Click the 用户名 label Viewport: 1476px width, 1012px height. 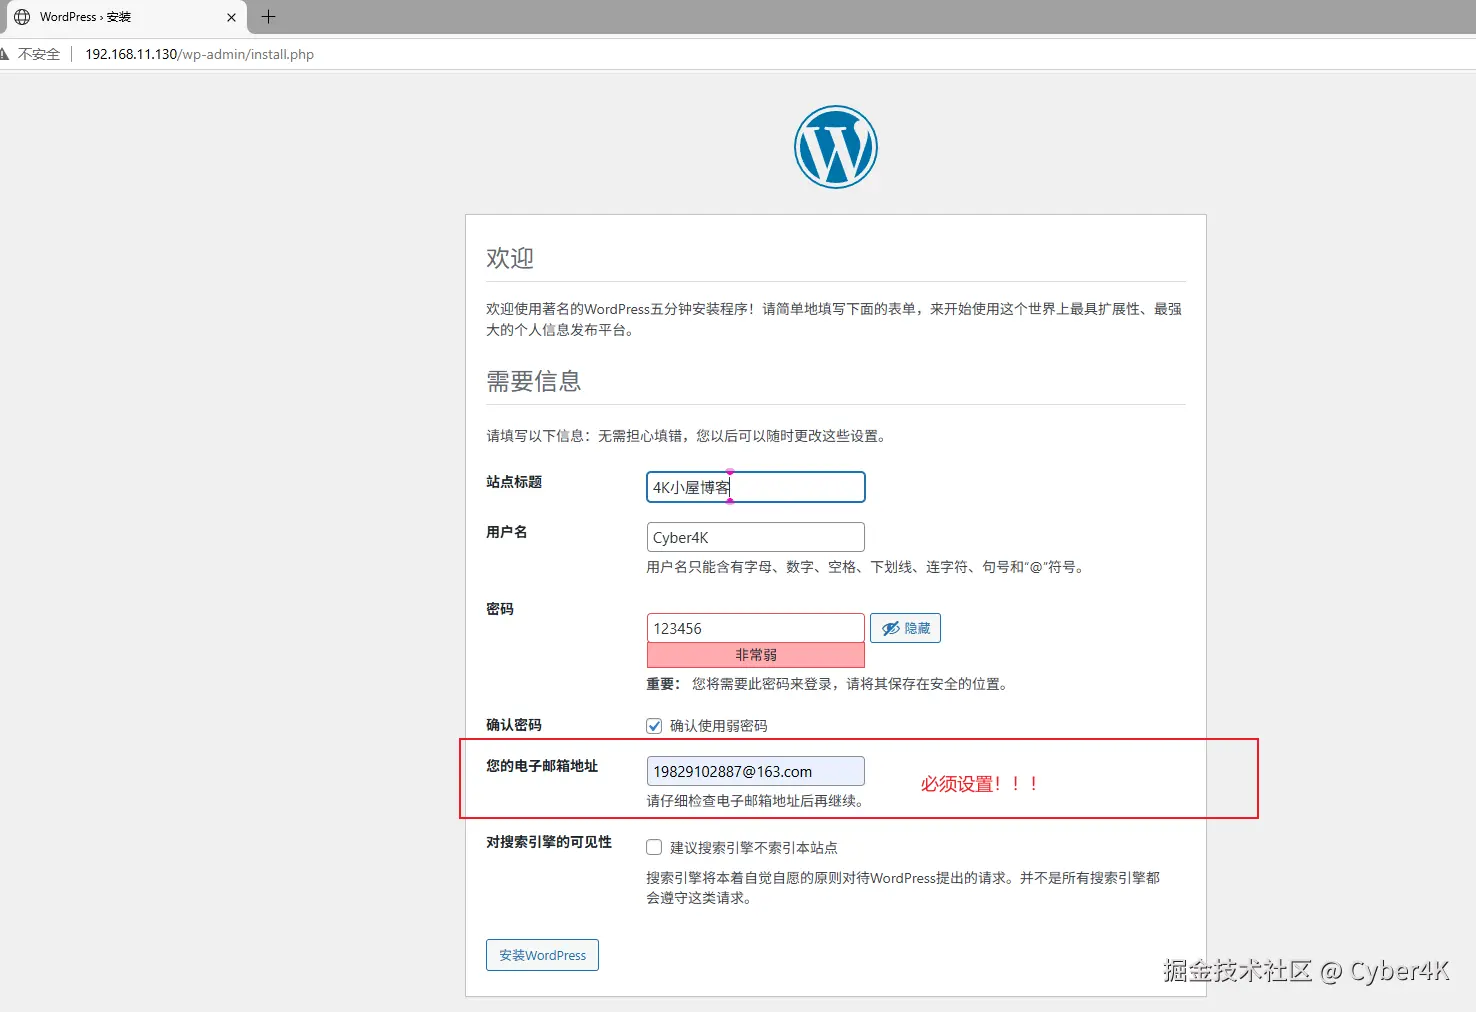pos(506,532)
